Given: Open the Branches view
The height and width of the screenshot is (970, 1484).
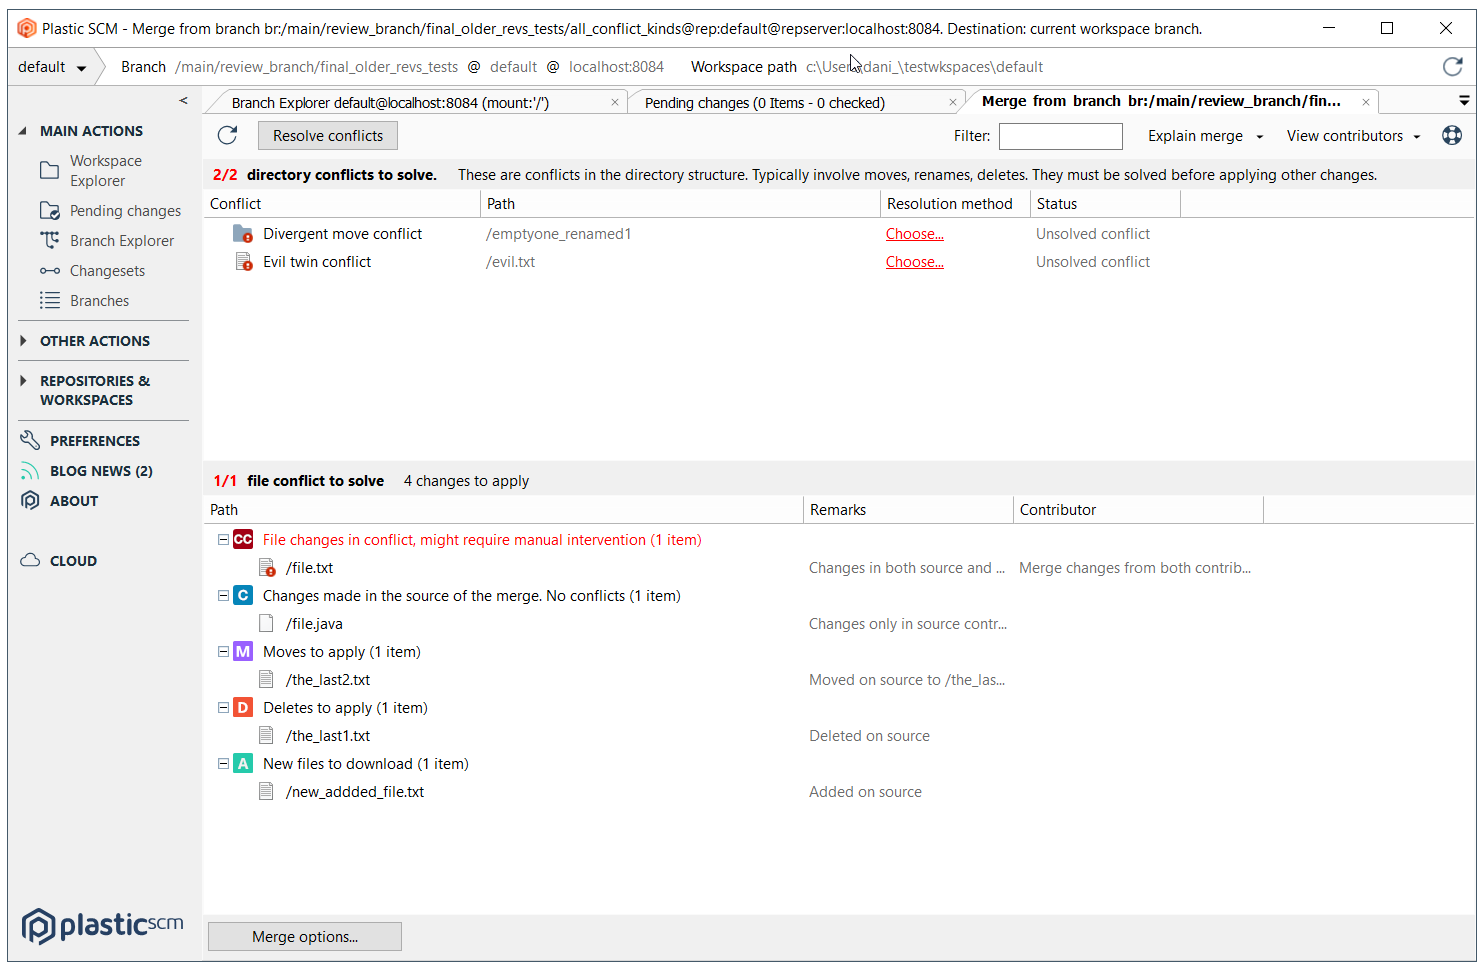Looking at the screenshot, I should tap(99, 300).
